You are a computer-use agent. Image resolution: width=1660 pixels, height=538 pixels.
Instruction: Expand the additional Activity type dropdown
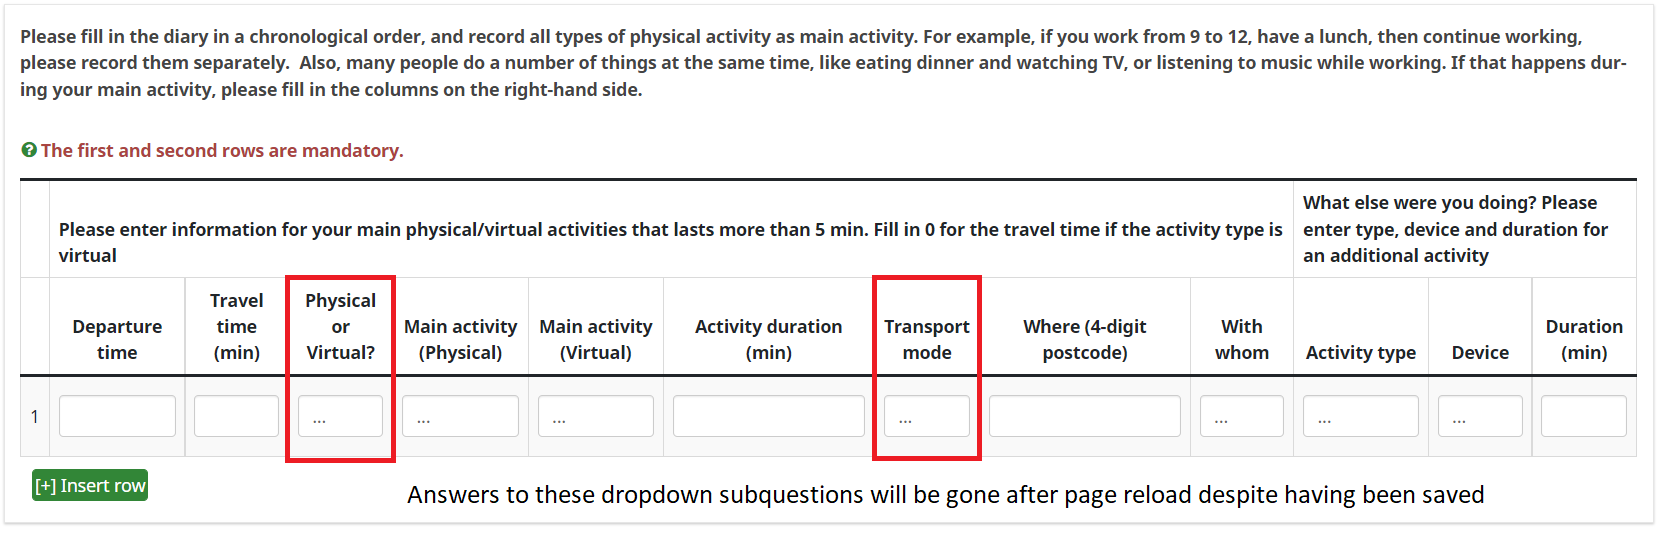click(x=1360, y=416)
